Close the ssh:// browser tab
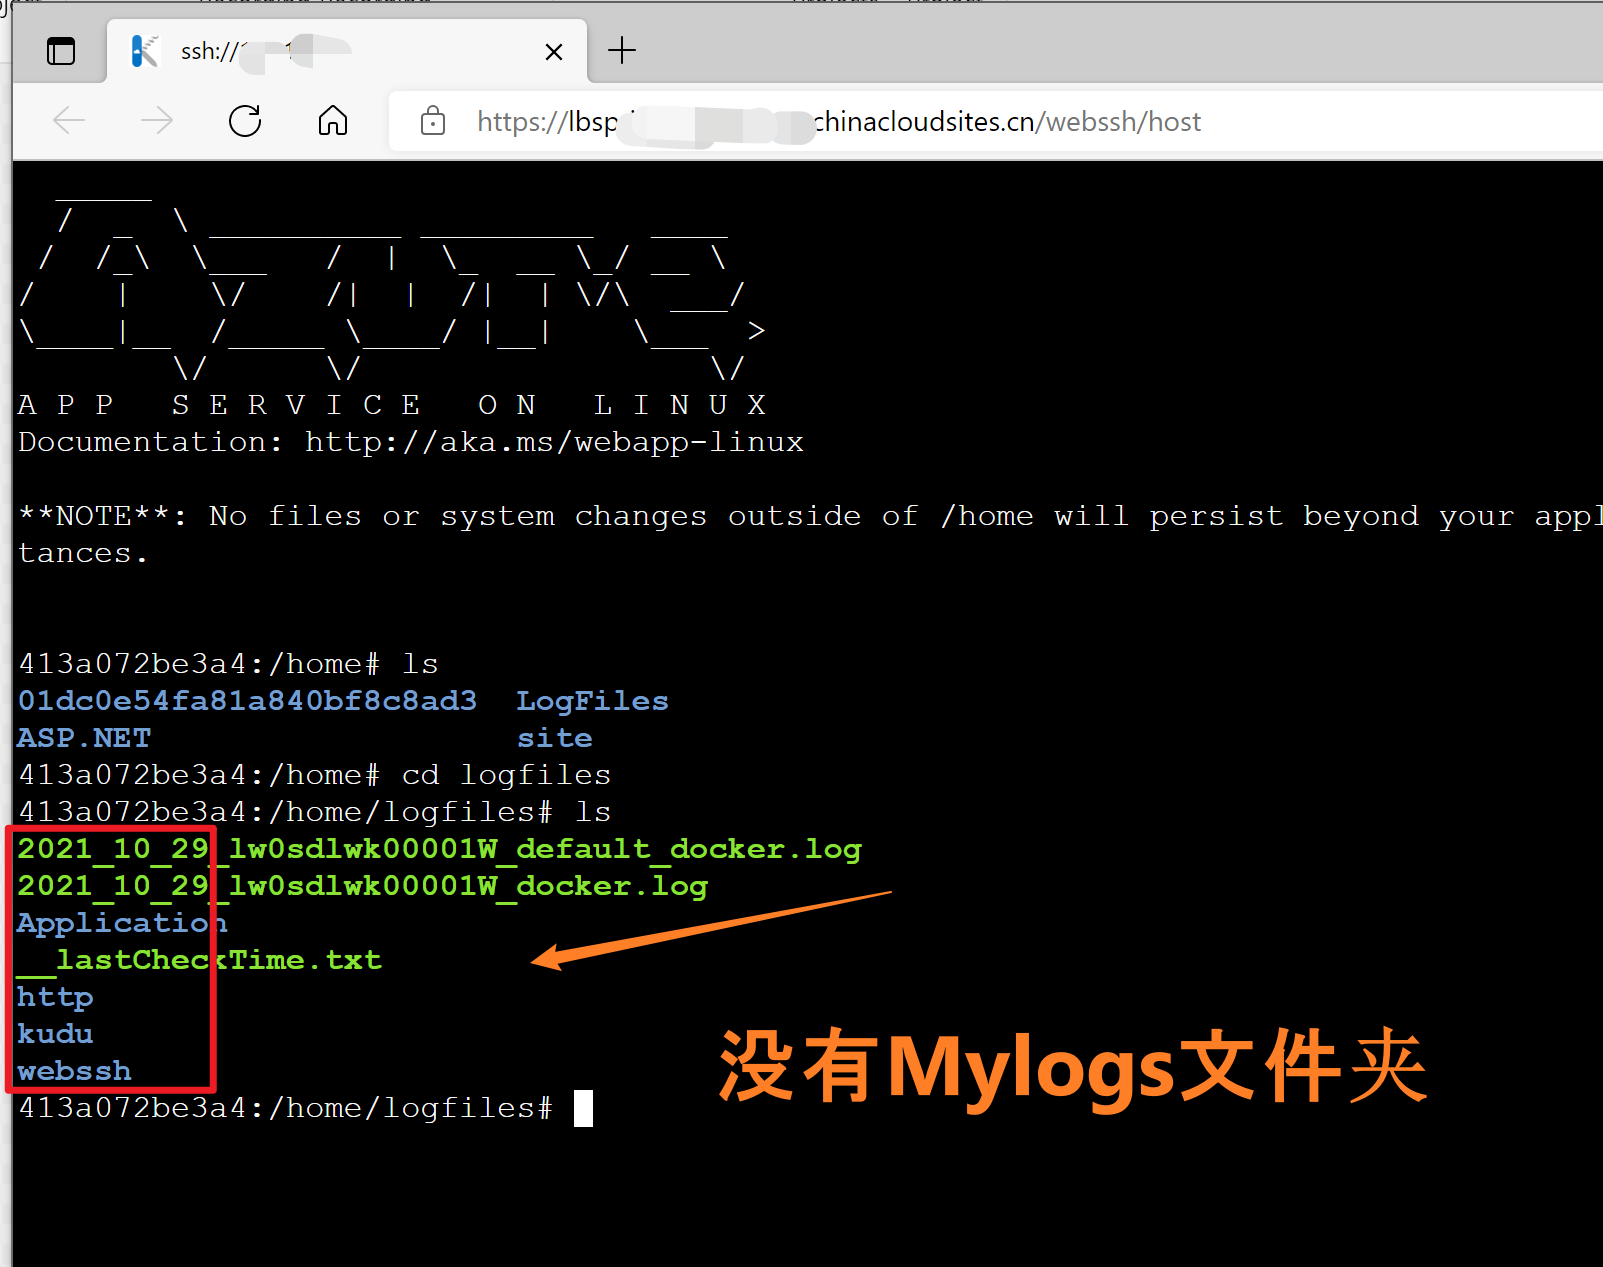This screenshot has width=1603, height=1267. [x=553, y=52]
